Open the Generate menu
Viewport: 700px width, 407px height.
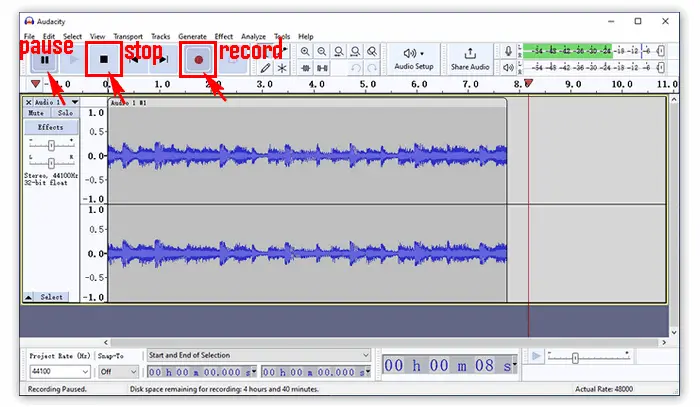tap(192, 37)
